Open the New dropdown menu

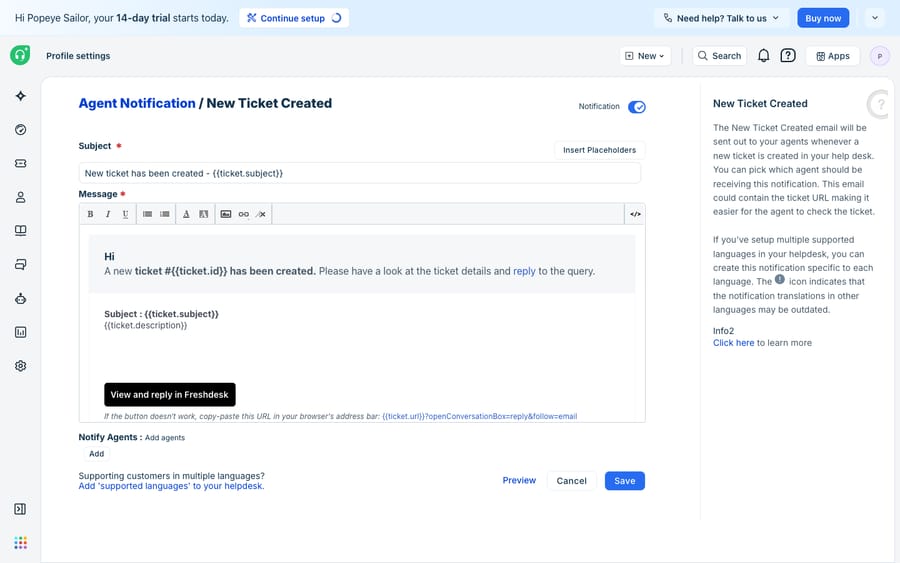pos(645,56)
